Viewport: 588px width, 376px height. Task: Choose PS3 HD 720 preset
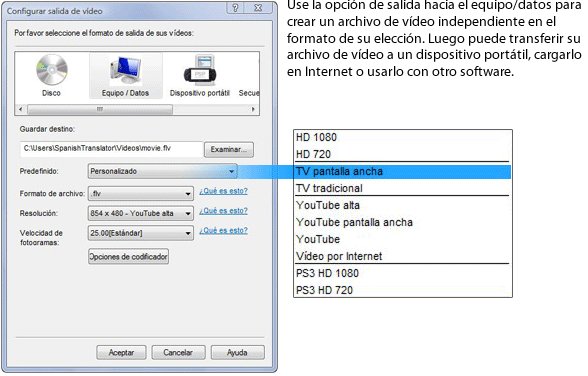(402, 290)
